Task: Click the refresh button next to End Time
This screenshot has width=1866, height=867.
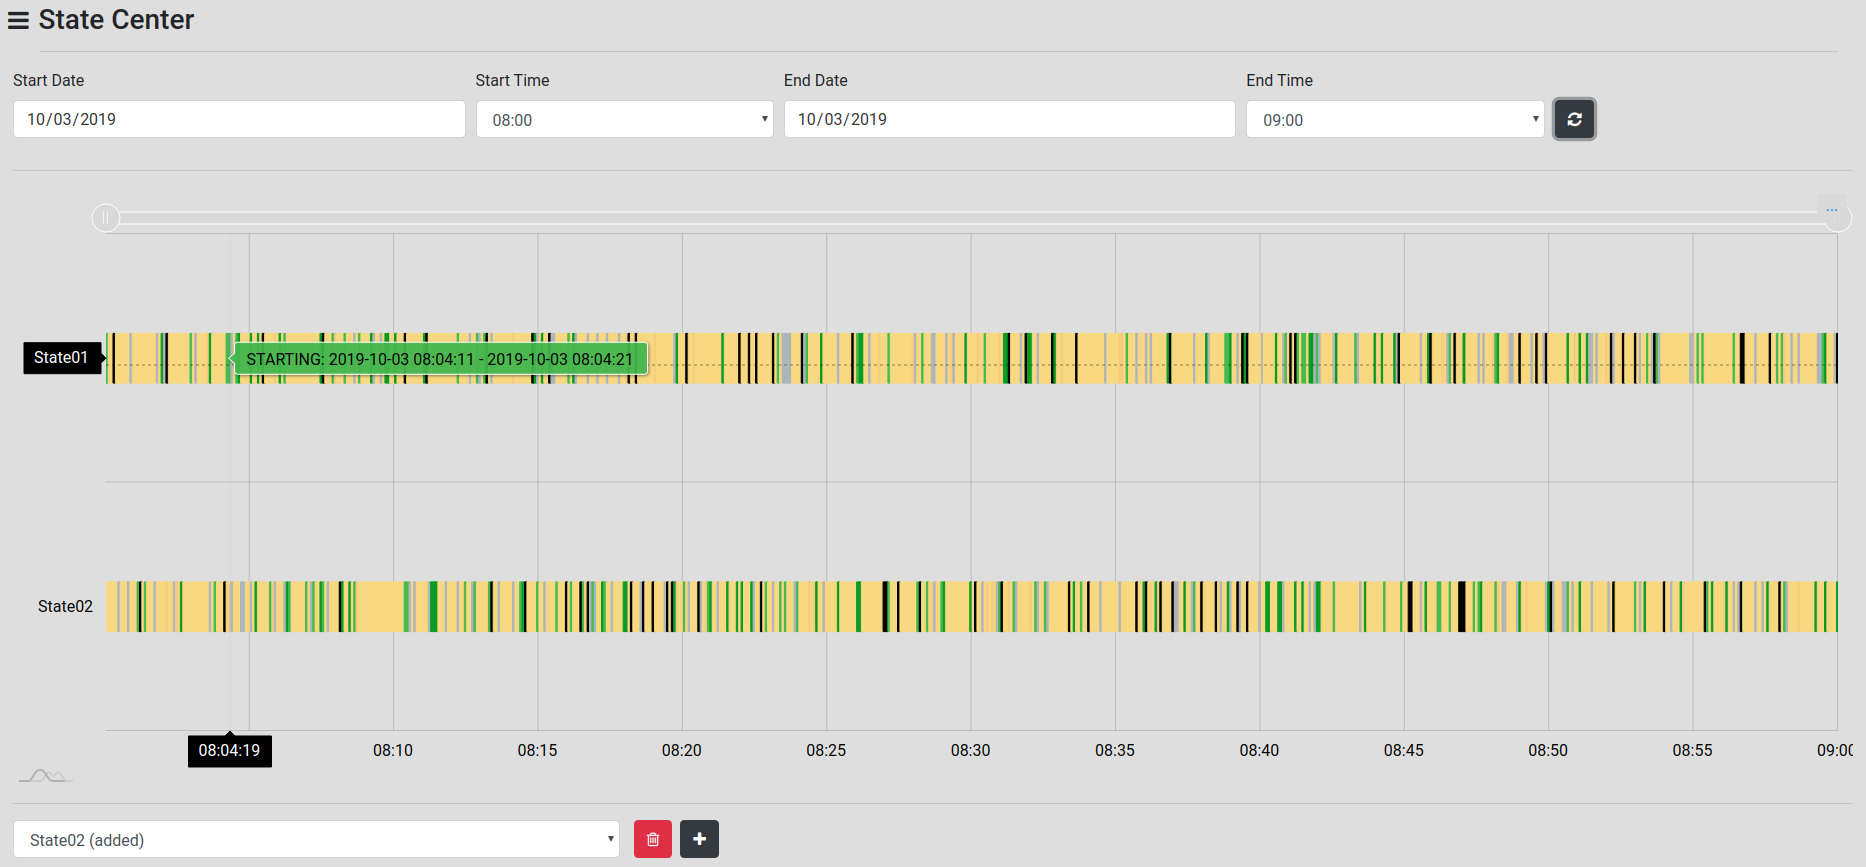Action: pos(1574,120)
